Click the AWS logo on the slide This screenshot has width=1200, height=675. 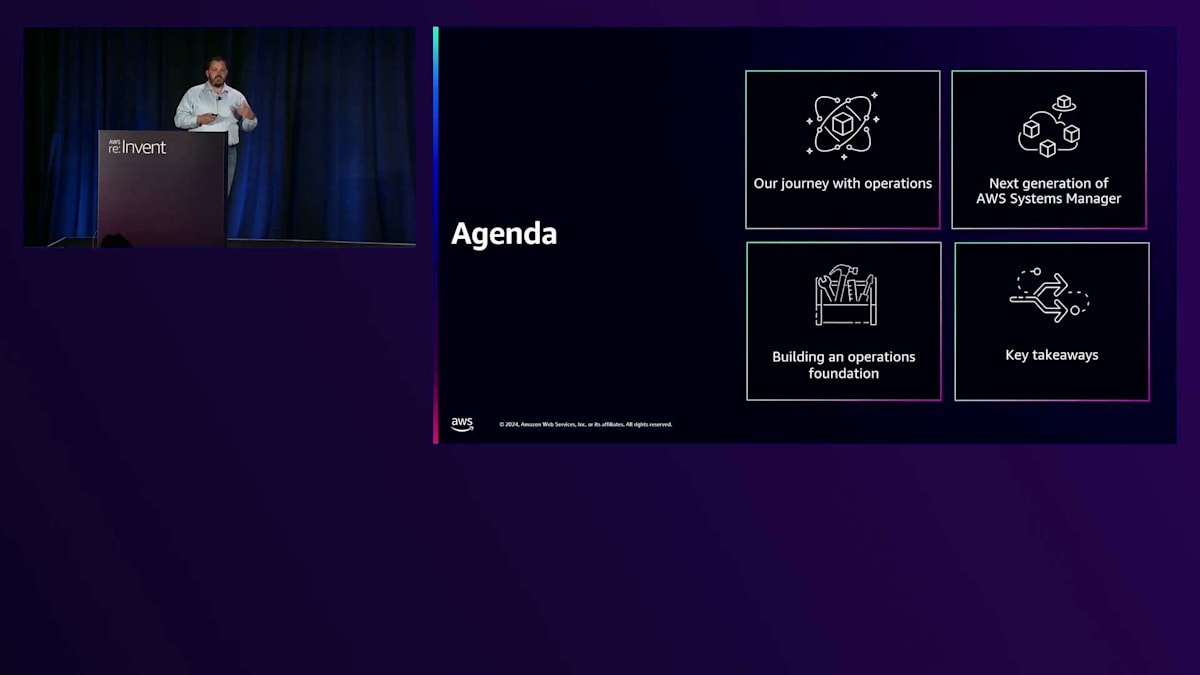coord(462,424)
